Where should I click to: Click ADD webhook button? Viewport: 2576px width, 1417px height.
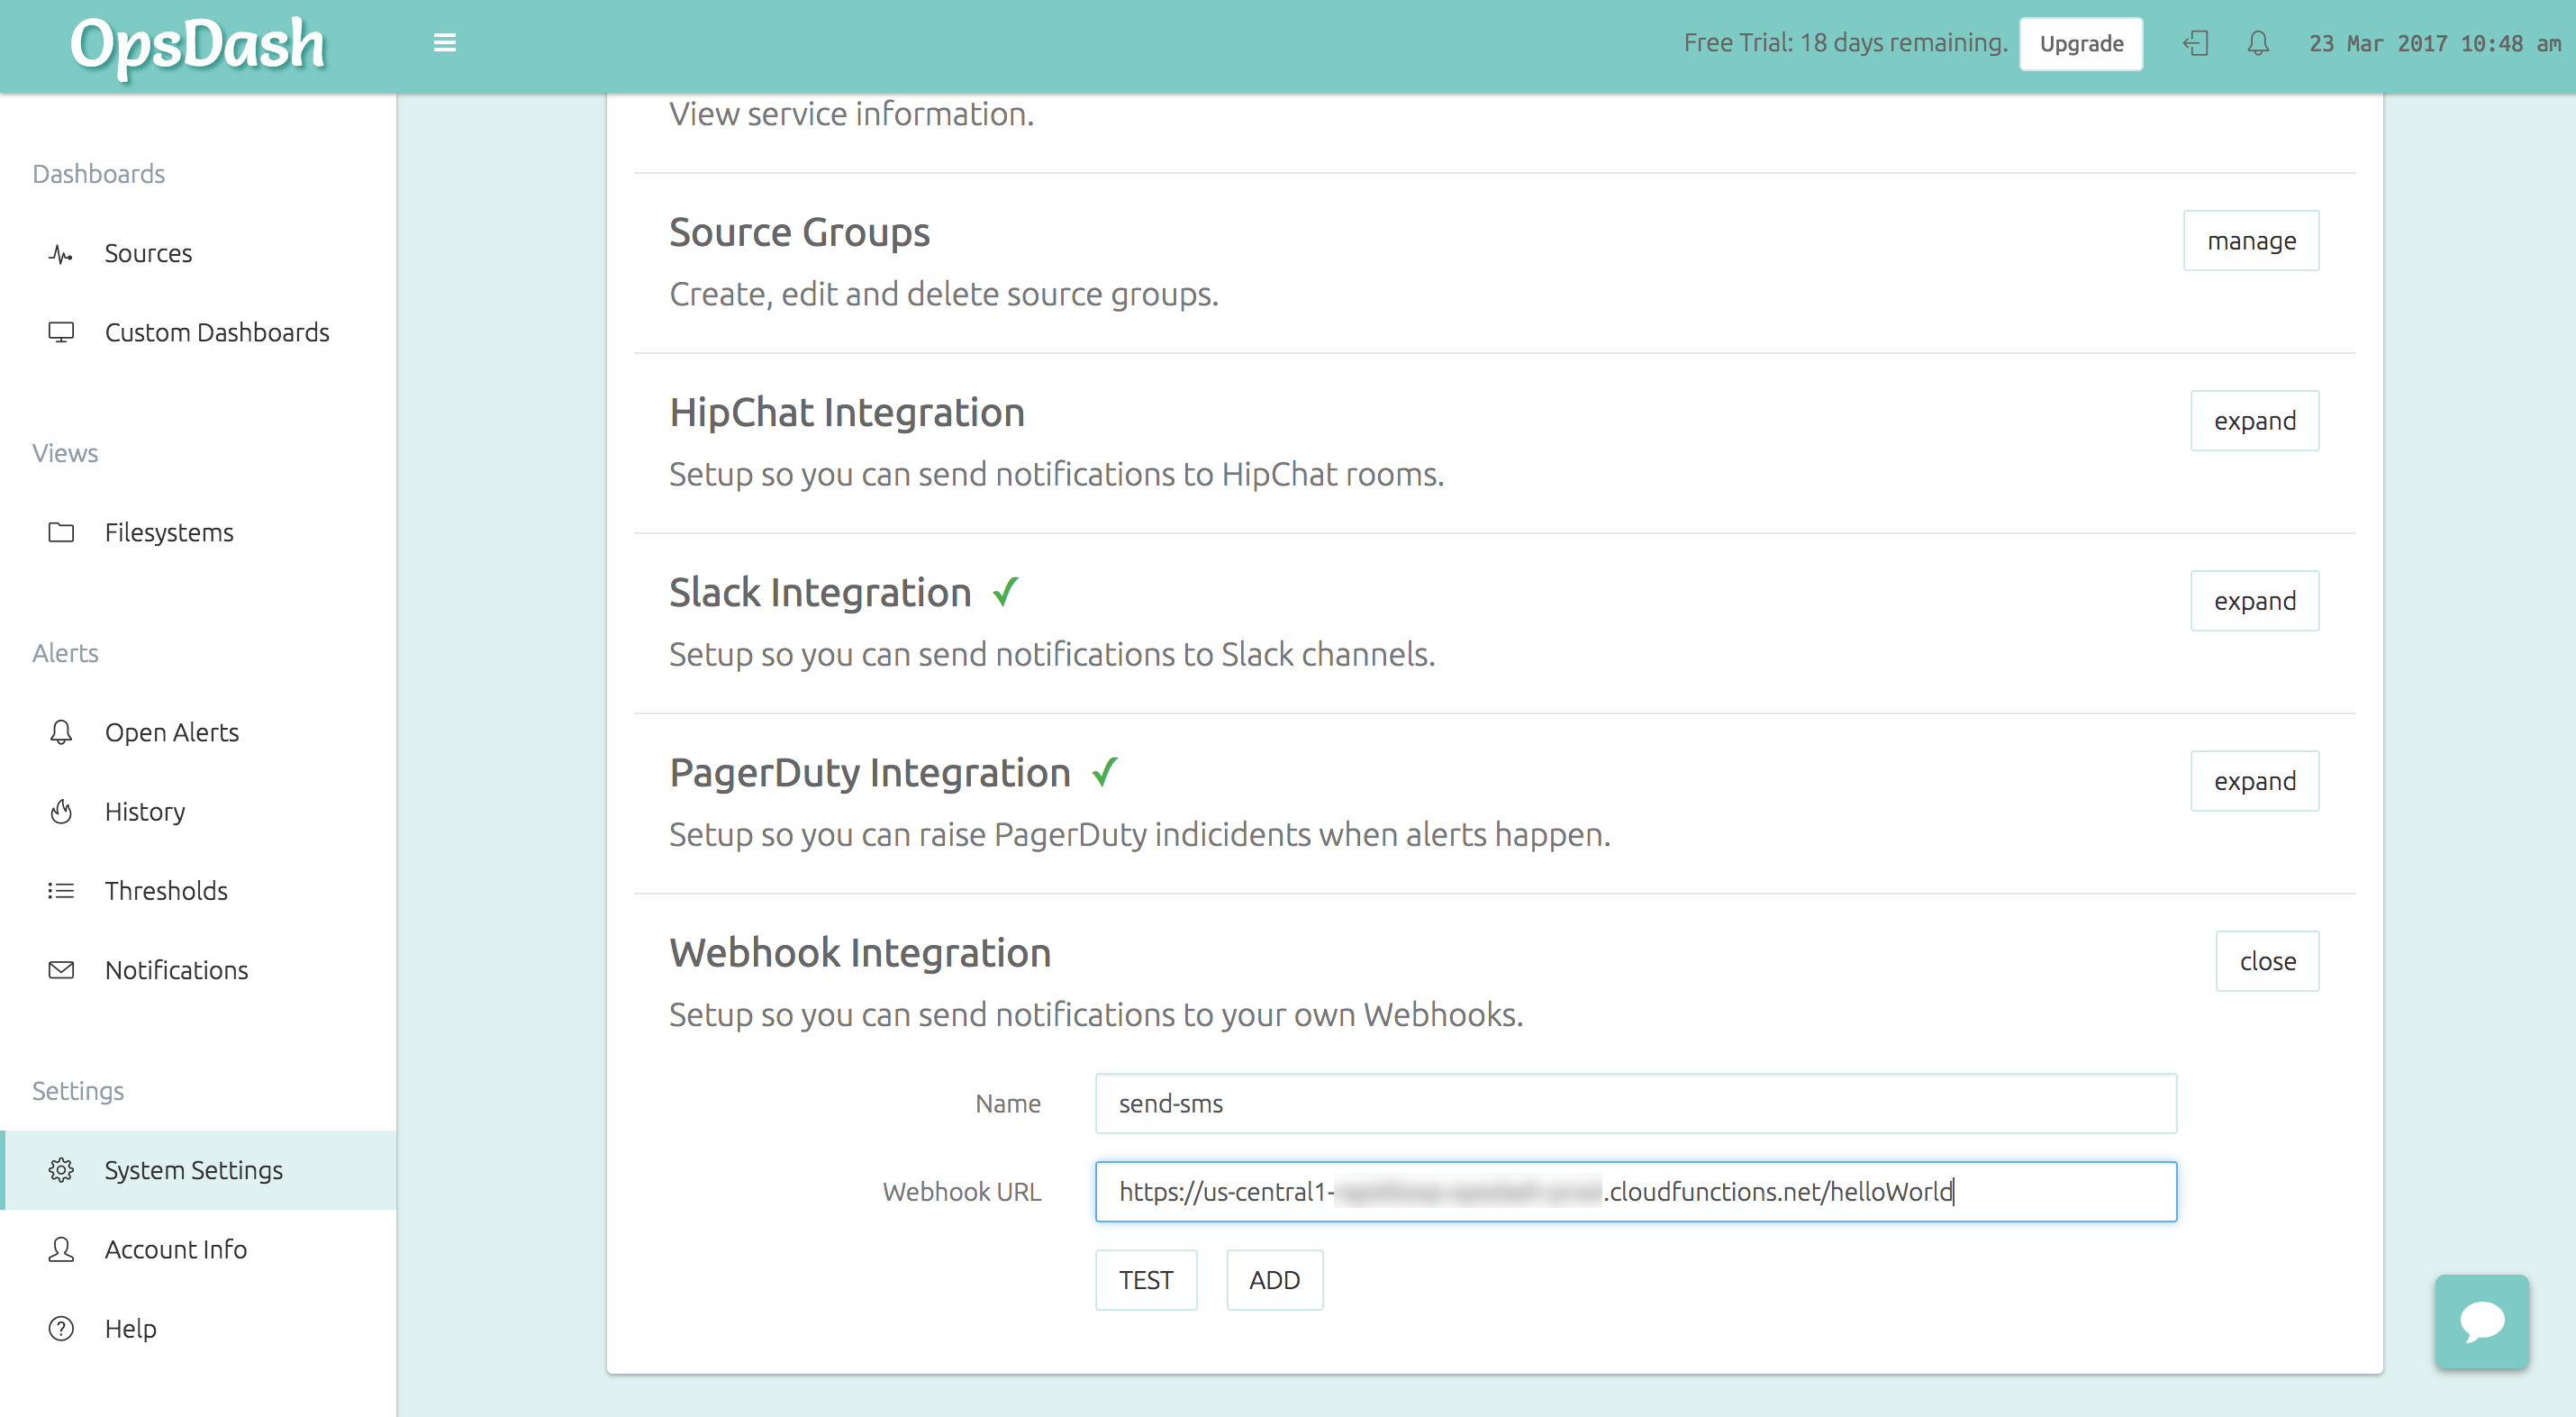click(1274, 1279)
